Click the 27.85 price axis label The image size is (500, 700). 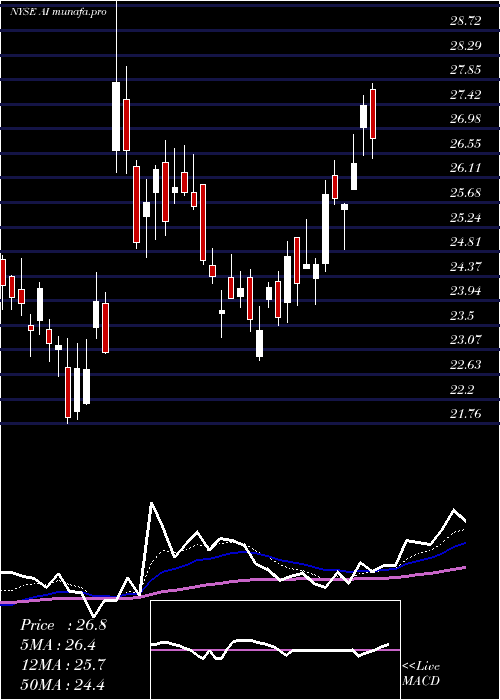point(466,70)
